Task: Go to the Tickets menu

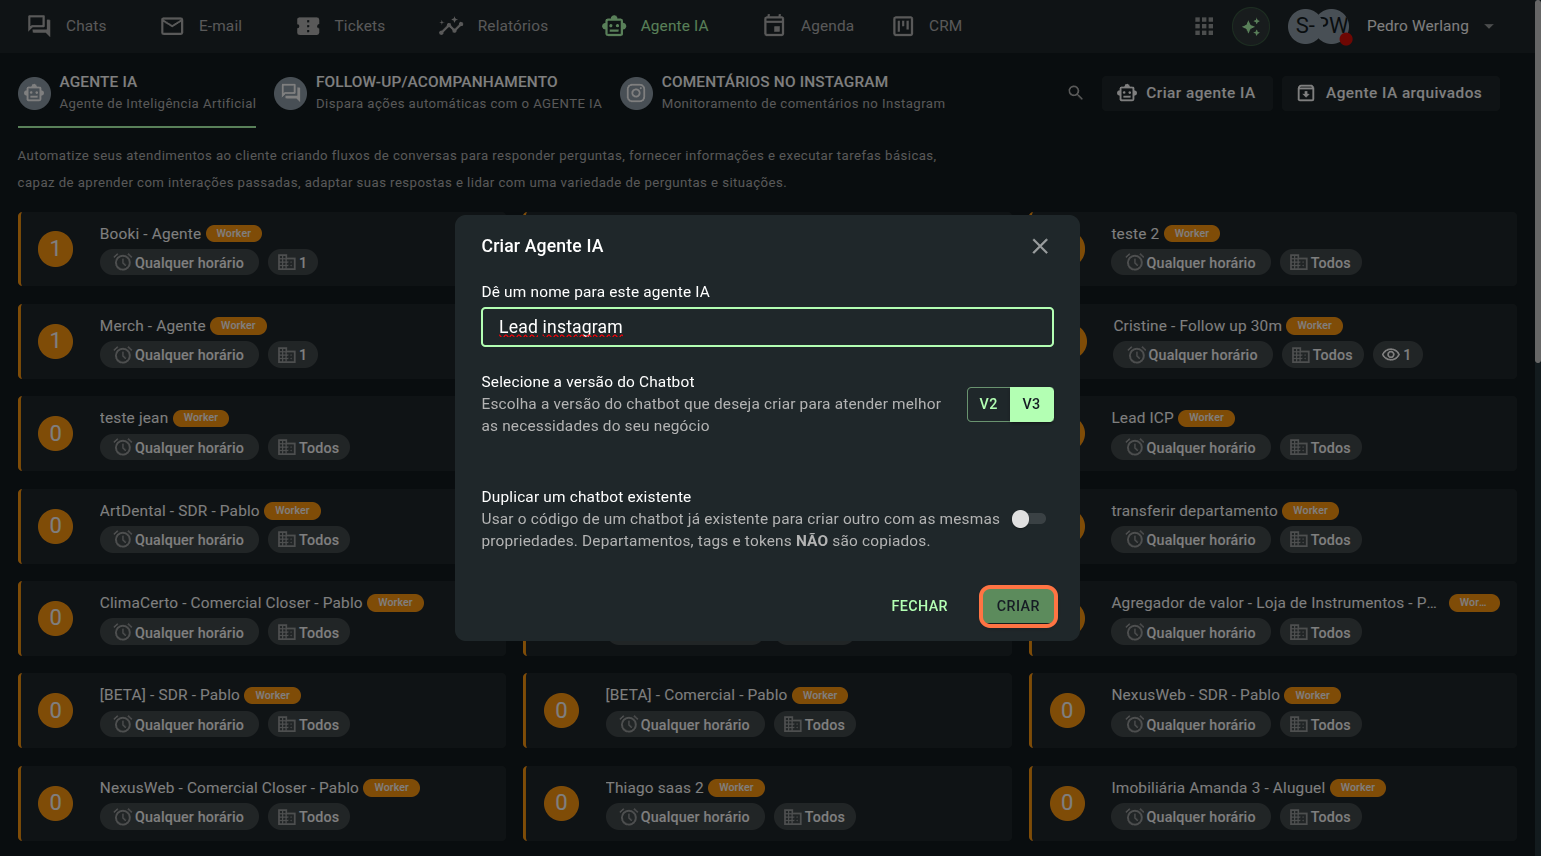Action: point(341,26)
